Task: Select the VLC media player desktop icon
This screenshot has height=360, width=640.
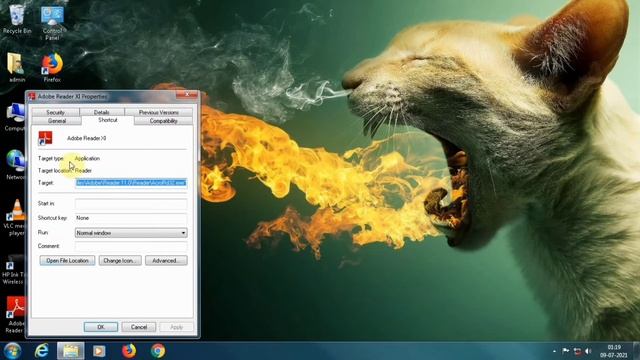Action: pos(15,218)
